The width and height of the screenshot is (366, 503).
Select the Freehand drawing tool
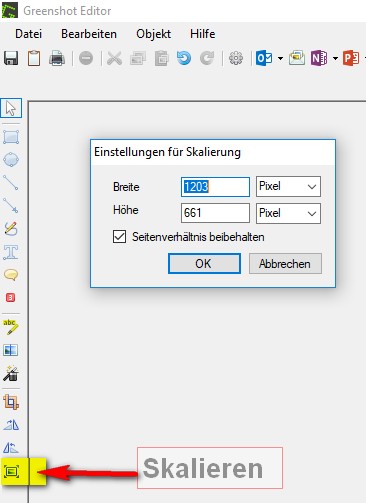pos(11,229)
